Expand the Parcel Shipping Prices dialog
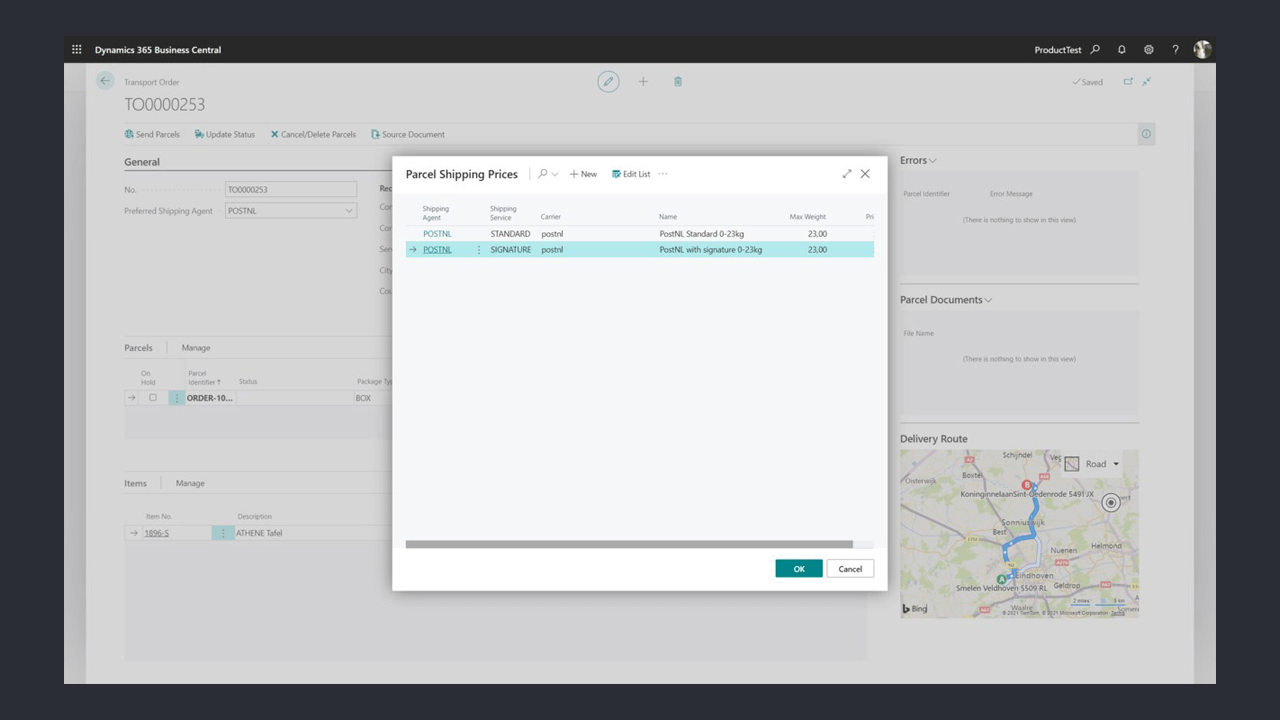Image resolution: width=1280 pixels, height=720 pixels. coord(847,174)
